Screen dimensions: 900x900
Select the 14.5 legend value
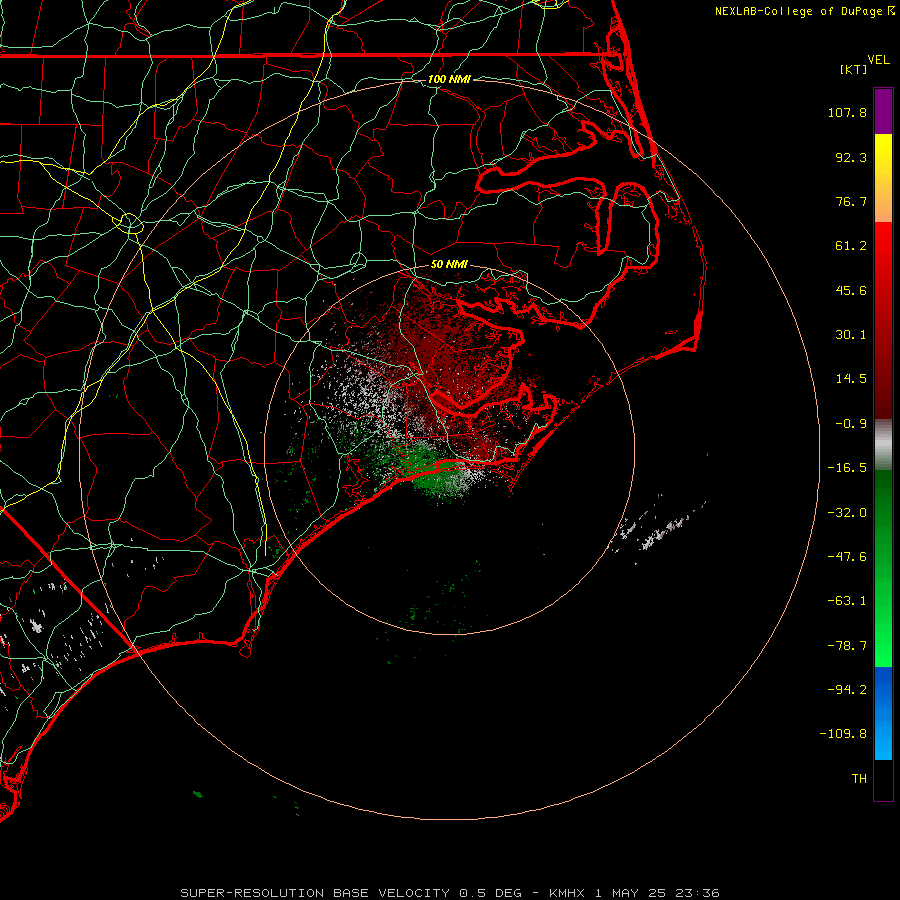point(851,379)
